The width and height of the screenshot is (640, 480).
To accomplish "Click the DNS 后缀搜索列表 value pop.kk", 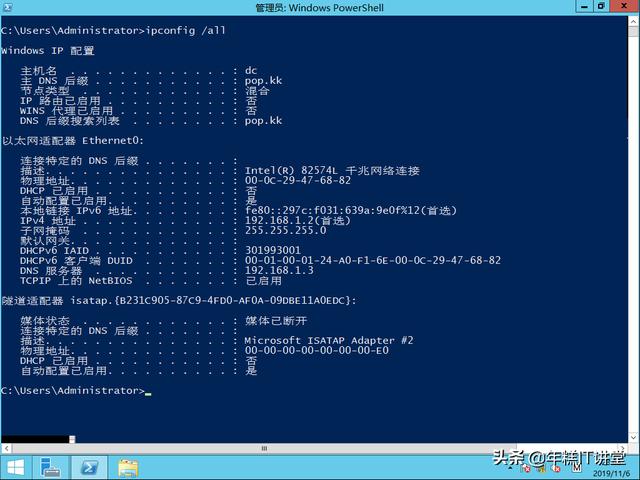I will coord(263,121).
